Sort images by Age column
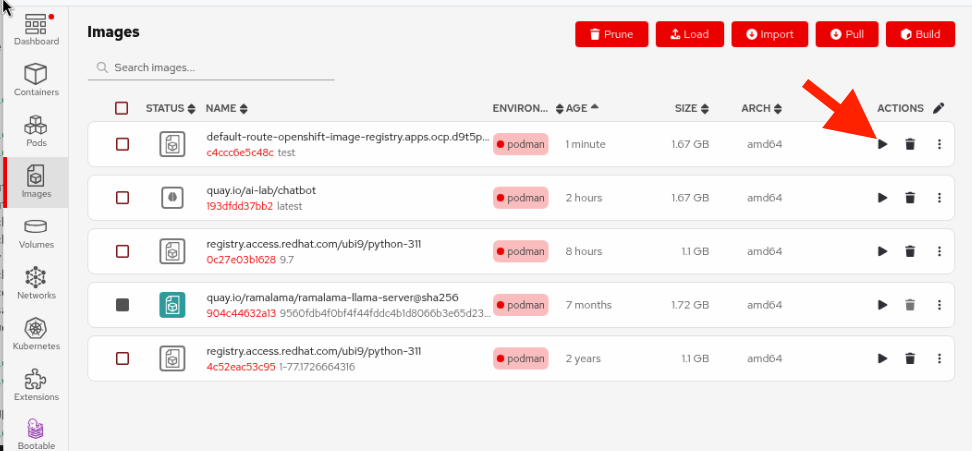The height and width of the screenshot is (451, 972). (581, 108)
